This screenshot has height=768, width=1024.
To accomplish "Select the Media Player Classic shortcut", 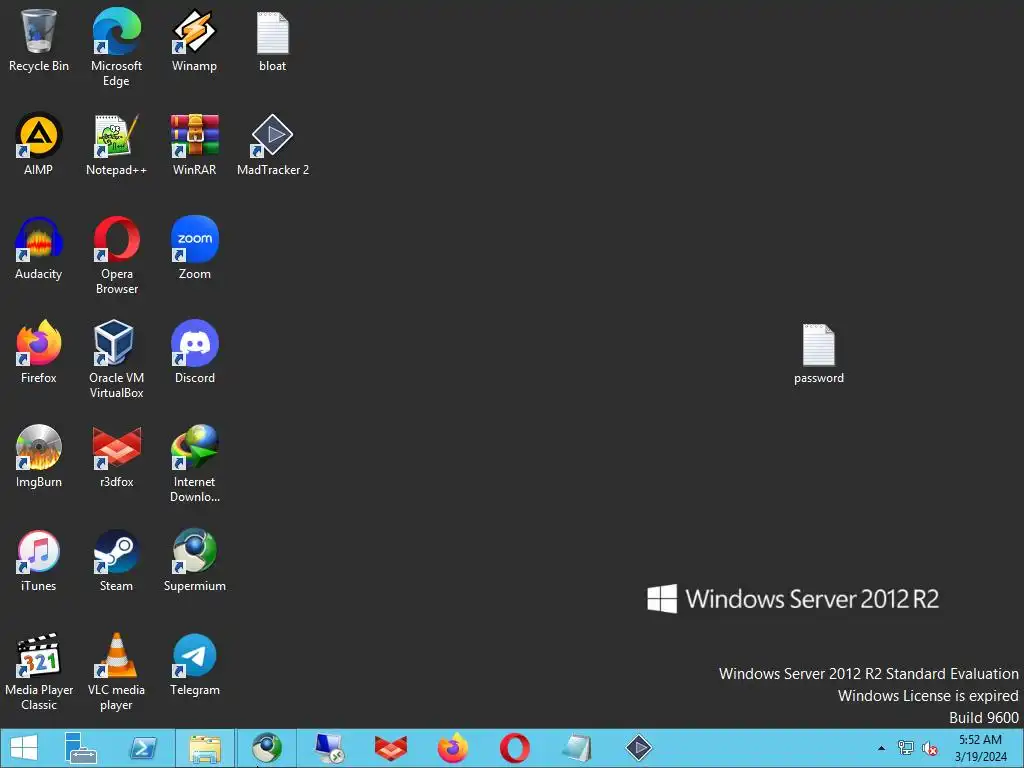I will [39, 671].
